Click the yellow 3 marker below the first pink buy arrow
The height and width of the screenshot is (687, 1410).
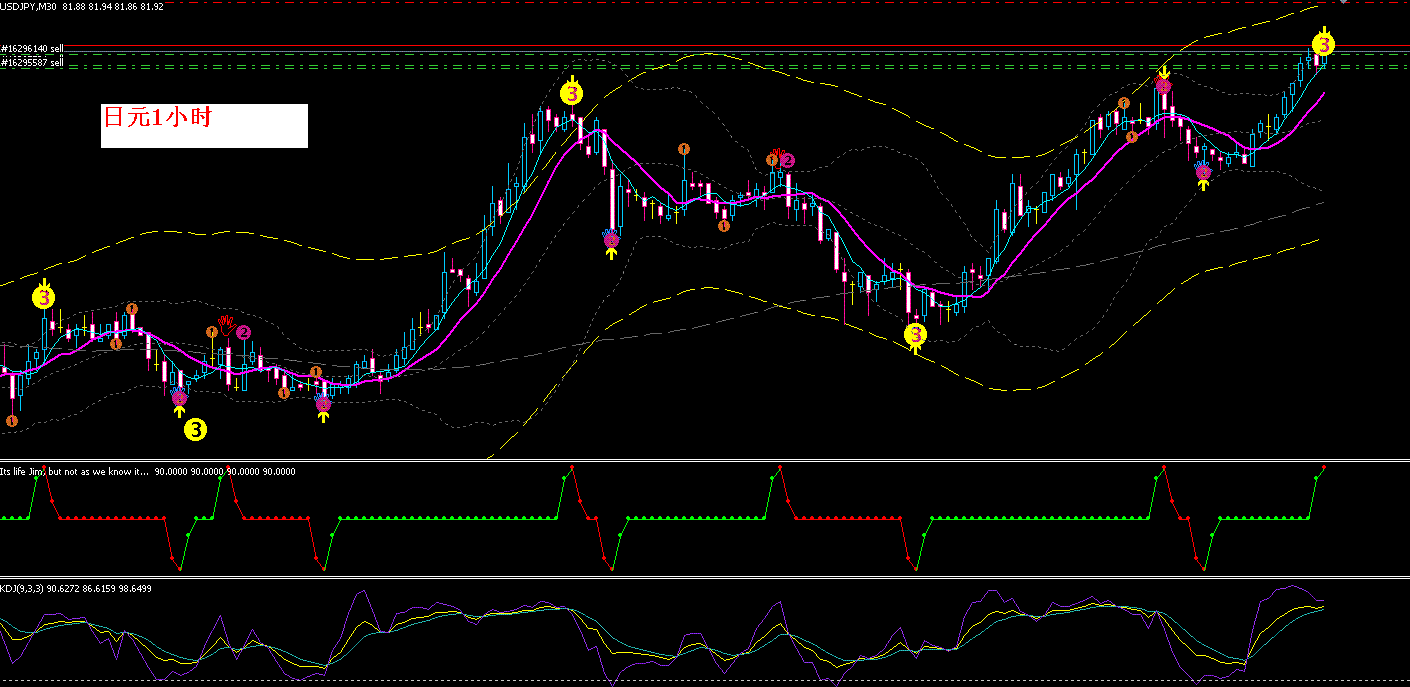click(x=196, y=430)
